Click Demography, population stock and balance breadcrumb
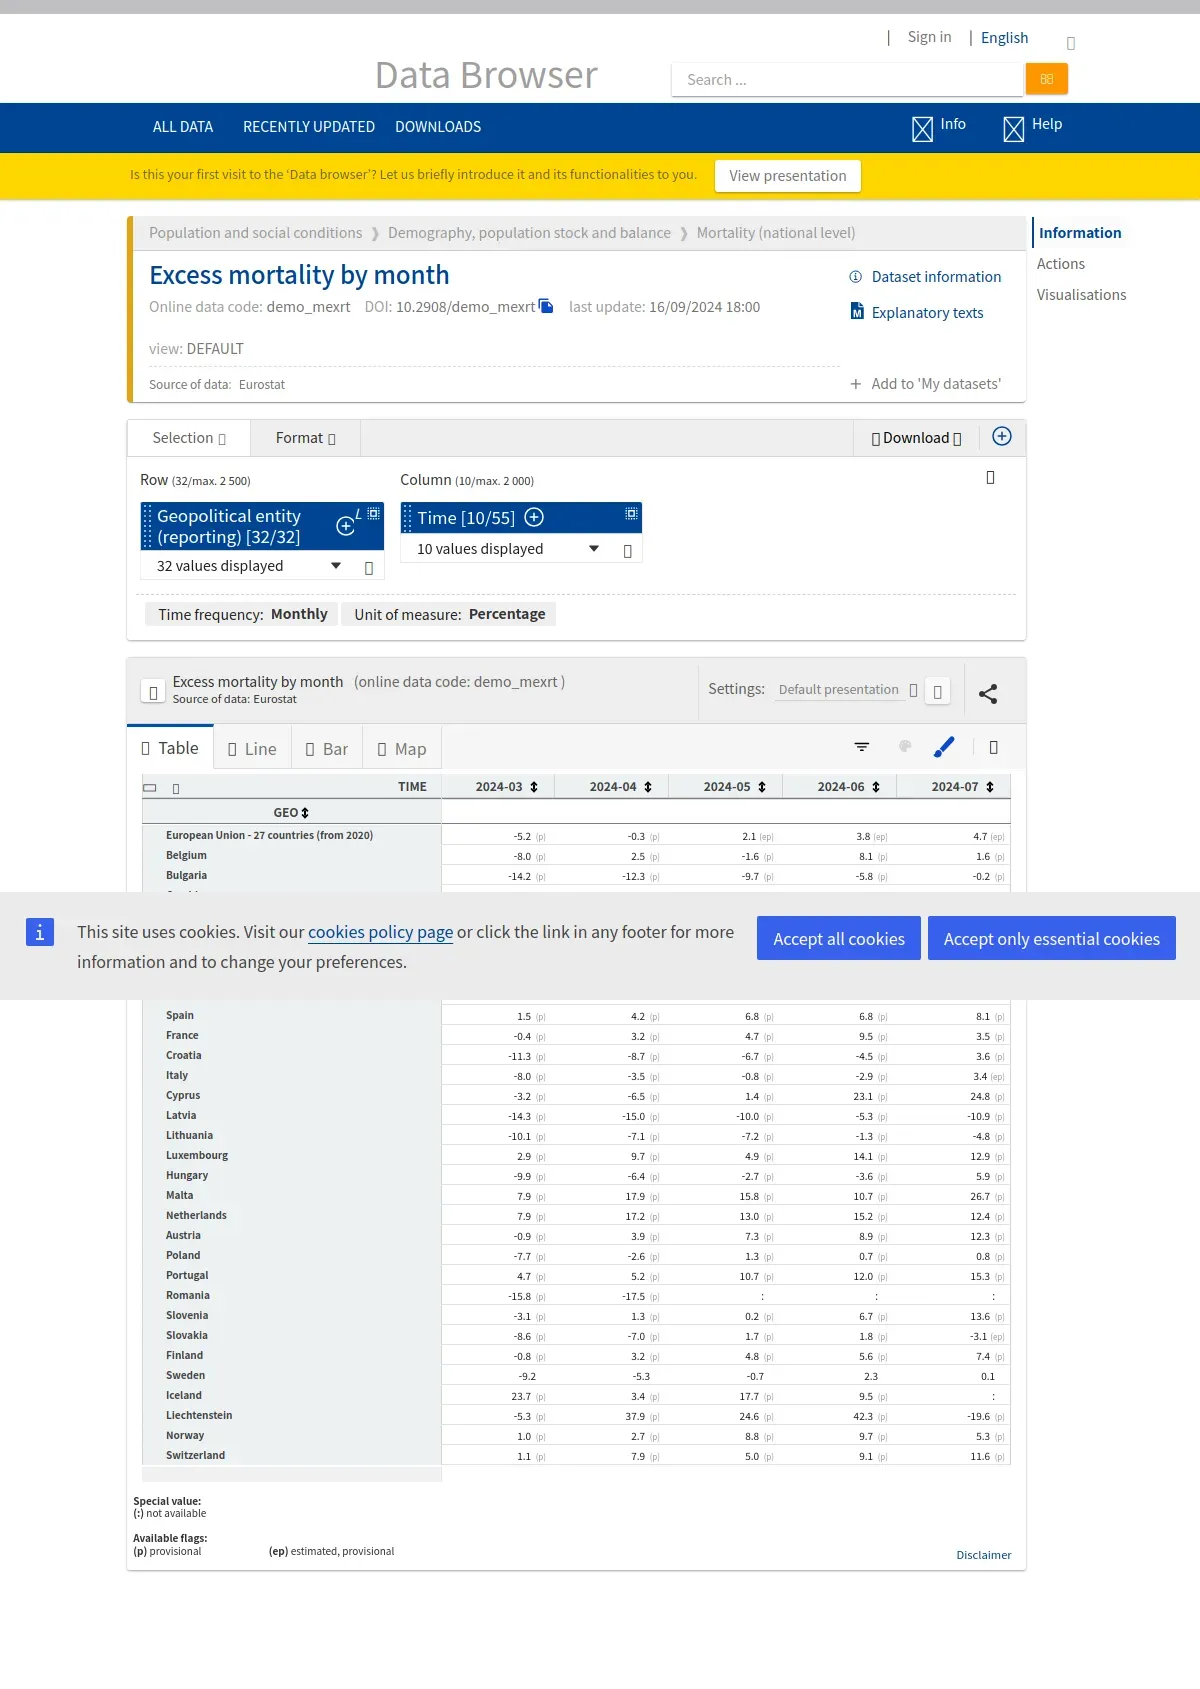The width and height of the screenshot is (1200, 1689). pos(529,233)
